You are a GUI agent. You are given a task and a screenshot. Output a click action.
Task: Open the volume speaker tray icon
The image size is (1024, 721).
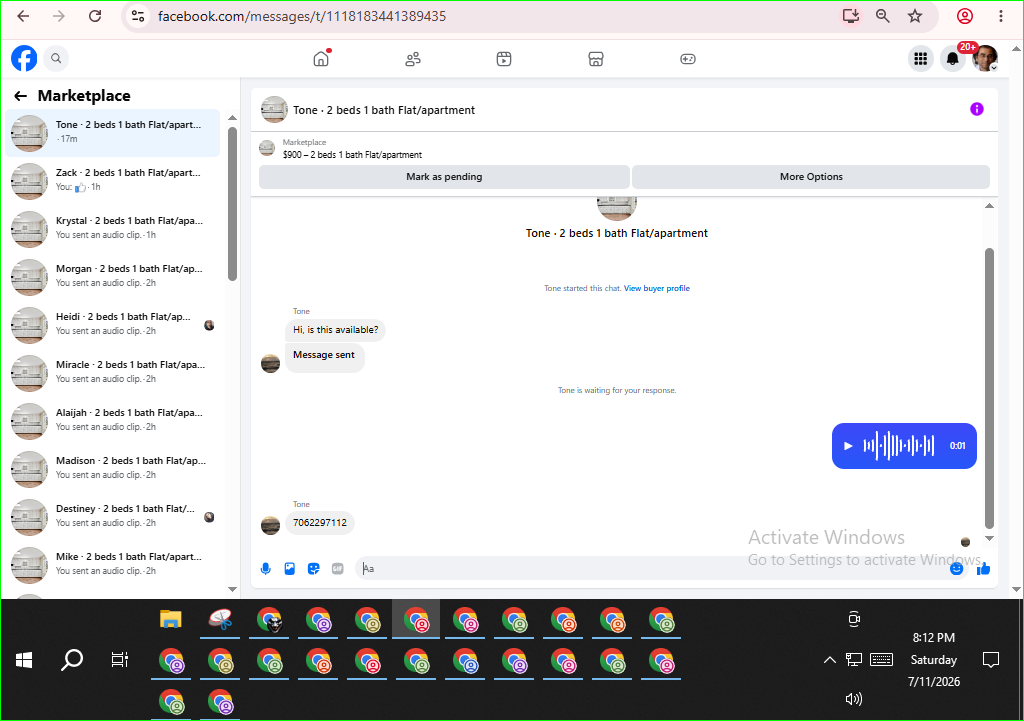coord(854,699)
